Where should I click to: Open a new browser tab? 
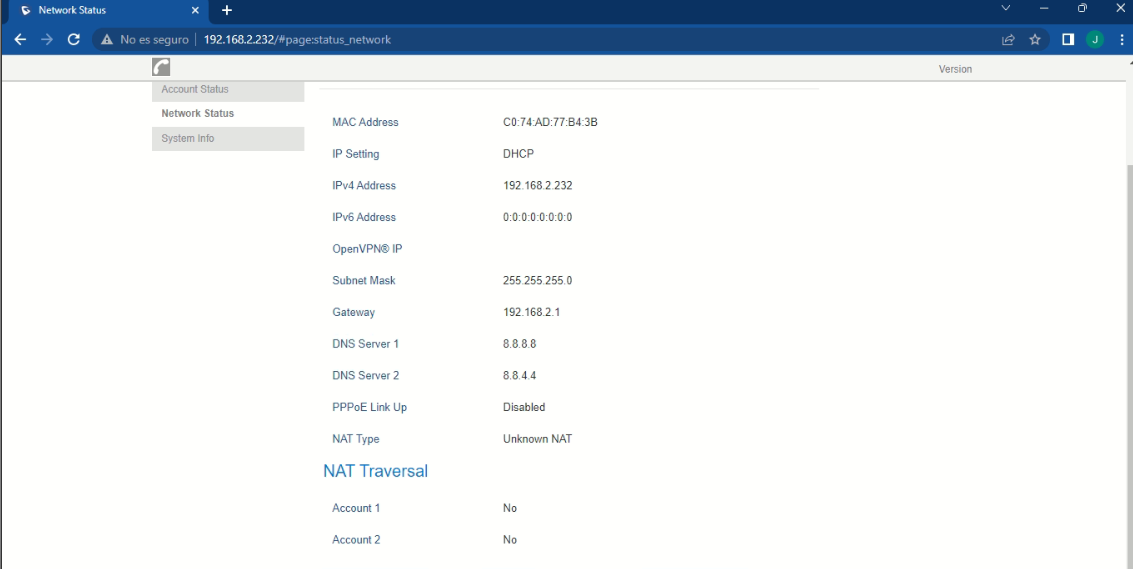coord(227,10)
